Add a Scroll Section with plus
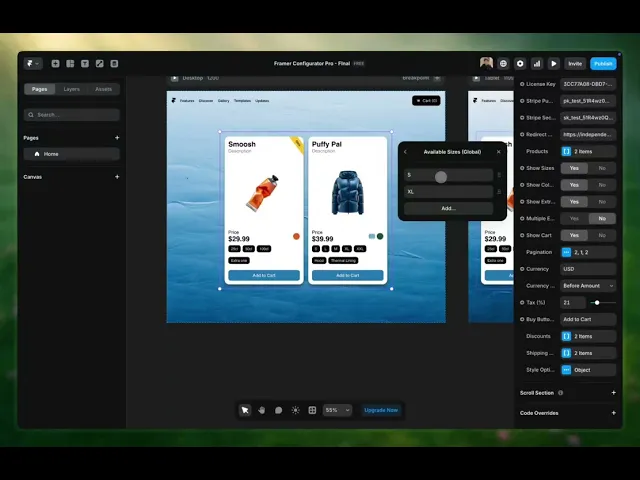The width and height of the screenshot is (640, 480). [x=613, y=393]
